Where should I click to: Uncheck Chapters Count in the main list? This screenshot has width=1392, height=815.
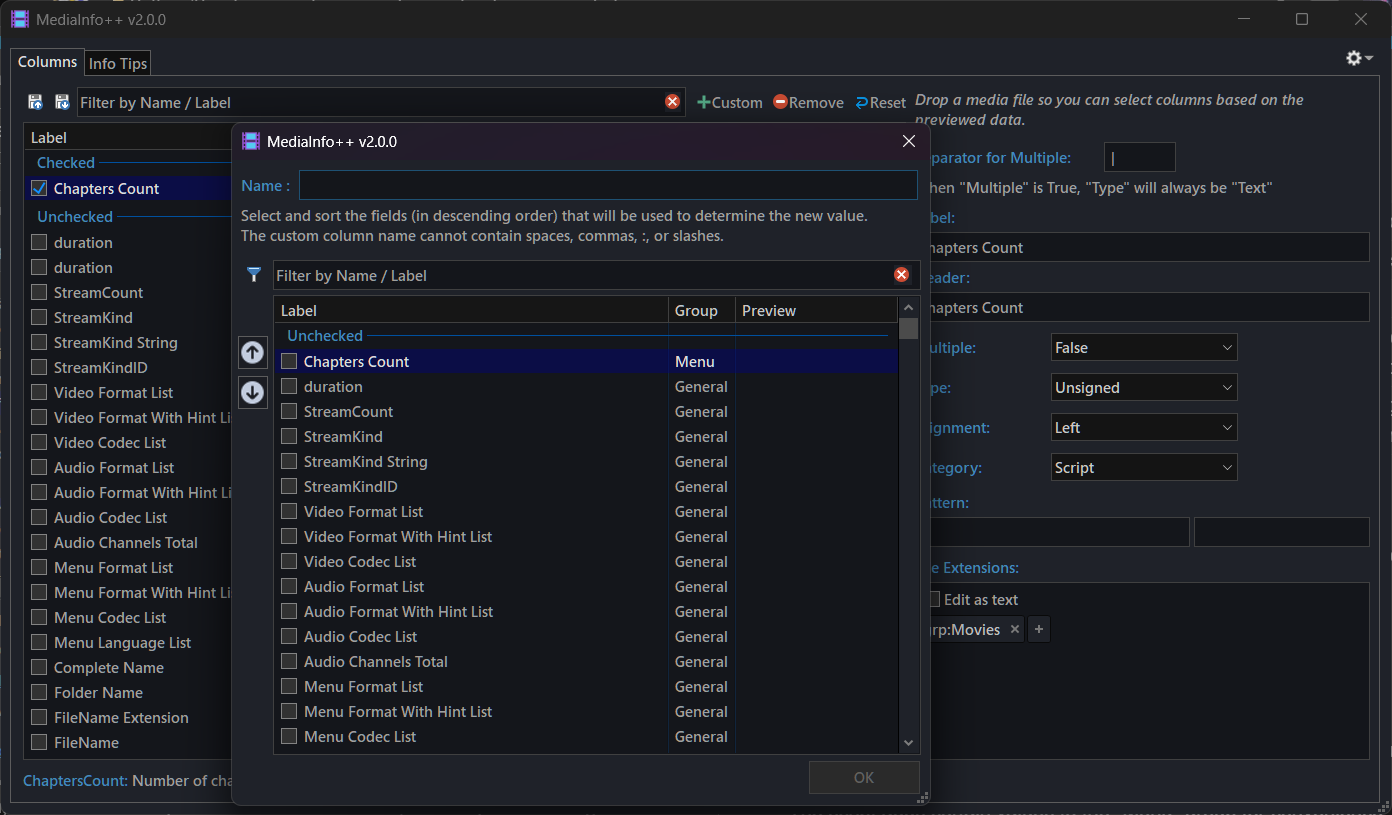(39, 189)
